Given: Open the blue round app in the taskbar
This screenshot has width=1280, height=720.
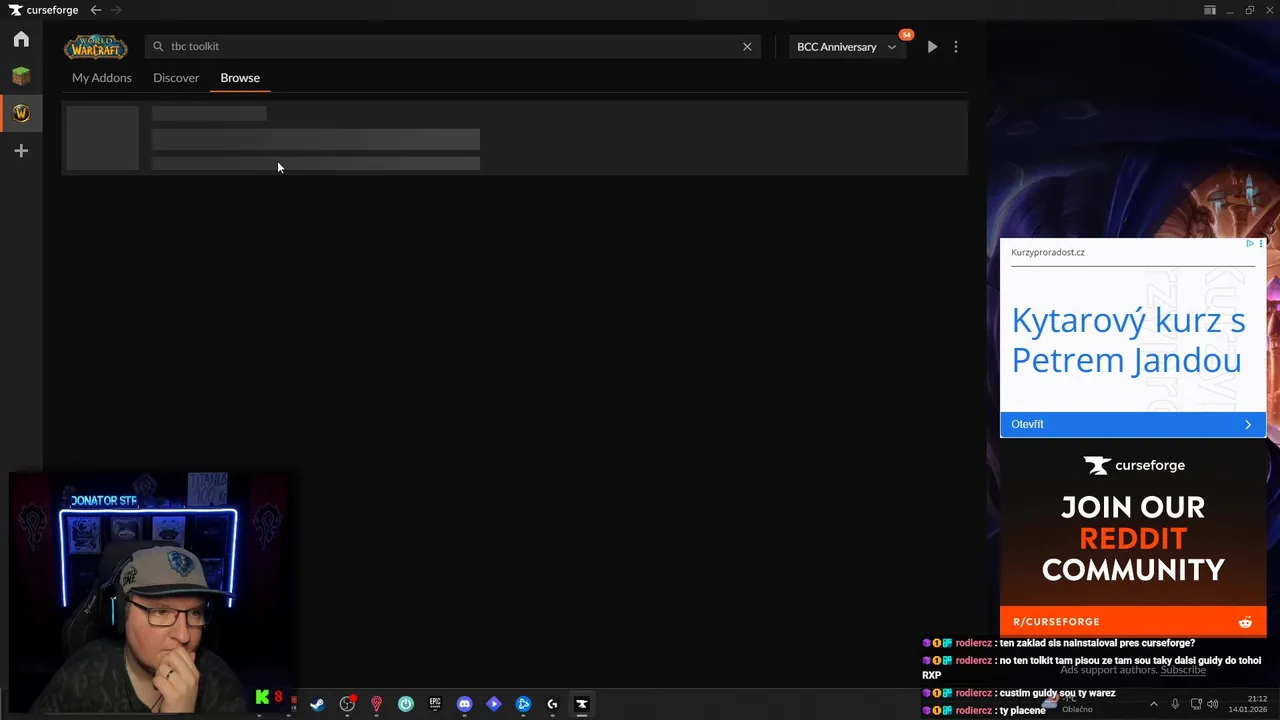Looking at the screenshot, I should pos(523,704).
